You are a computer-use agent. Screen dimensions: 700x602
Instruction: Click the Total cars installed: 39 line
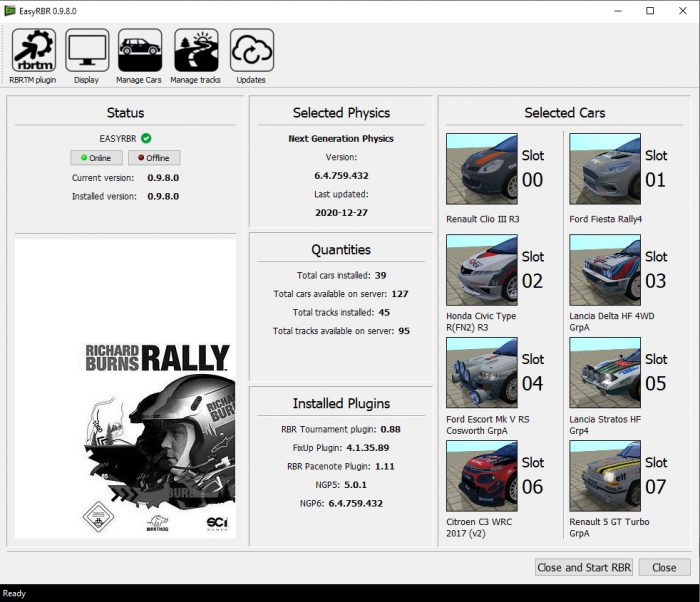coord(341,276)
